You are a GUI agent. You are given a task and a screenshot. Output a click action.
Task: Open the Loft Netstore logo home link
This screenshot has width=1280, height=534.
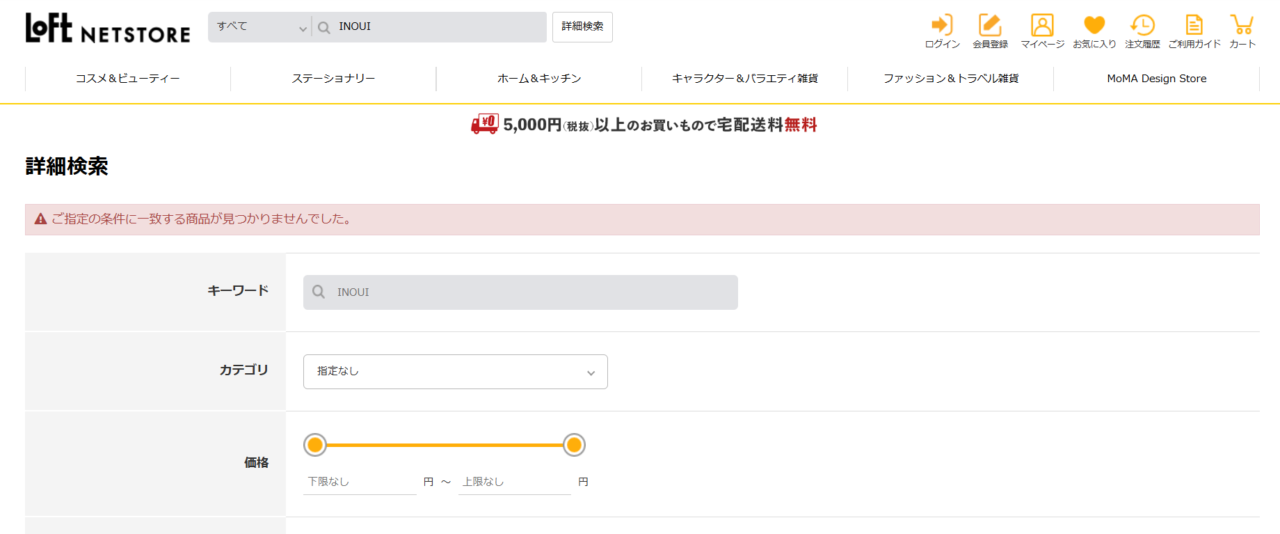pyautogui.click(x=108, y=28)
